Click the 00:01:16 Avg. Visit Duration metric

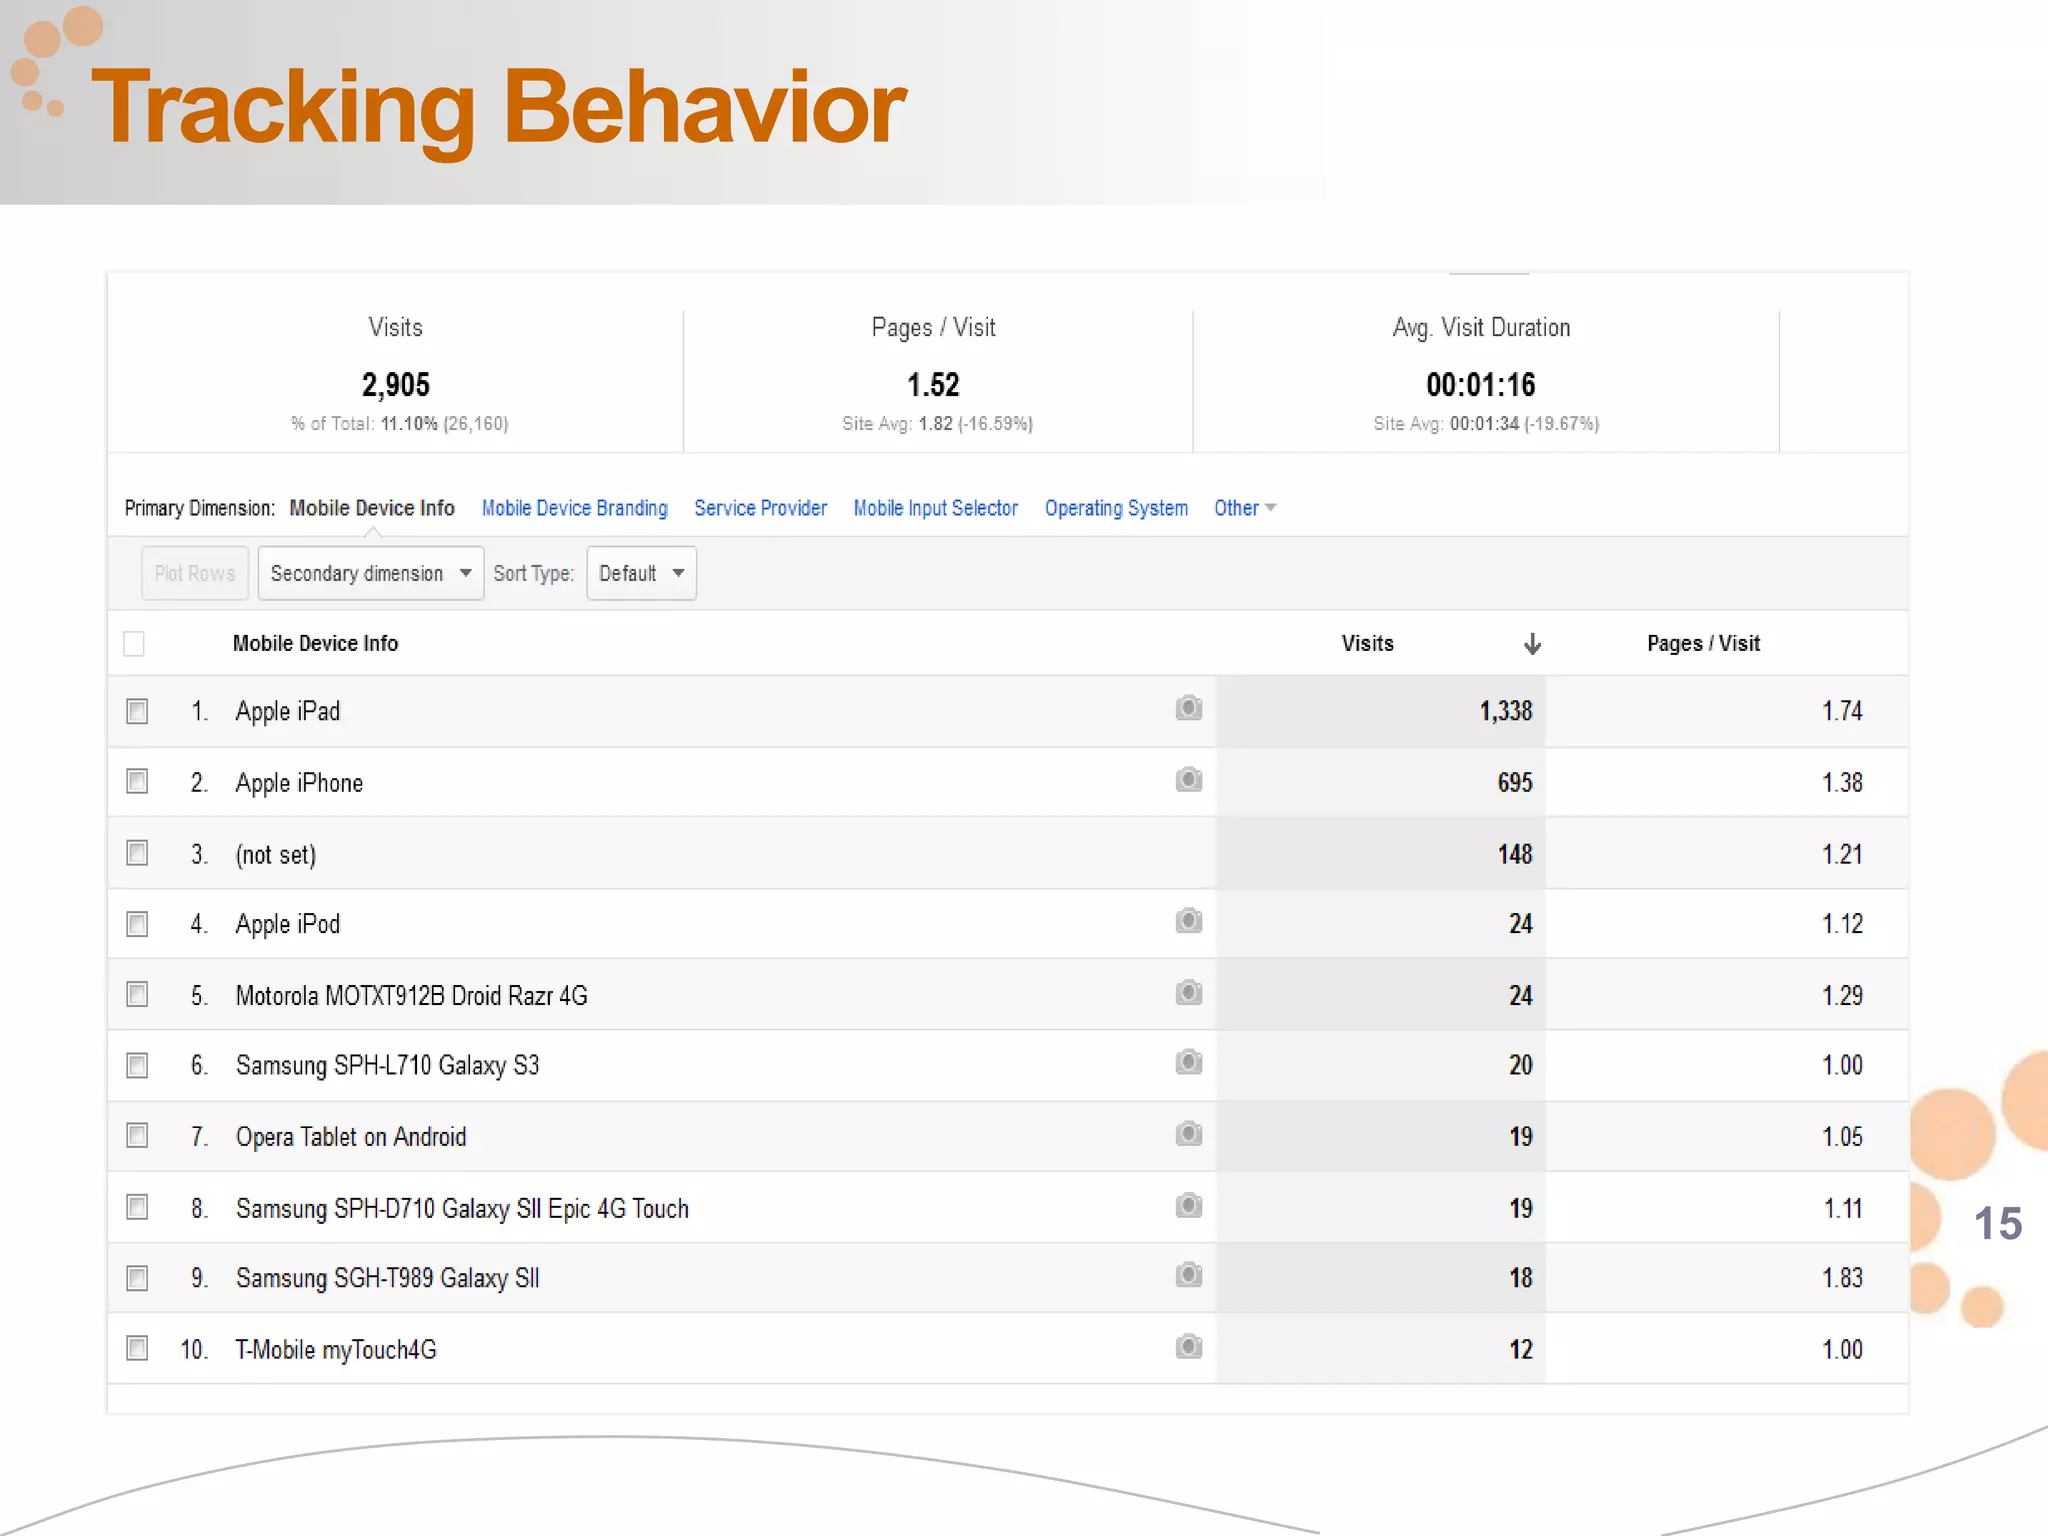1481,385
